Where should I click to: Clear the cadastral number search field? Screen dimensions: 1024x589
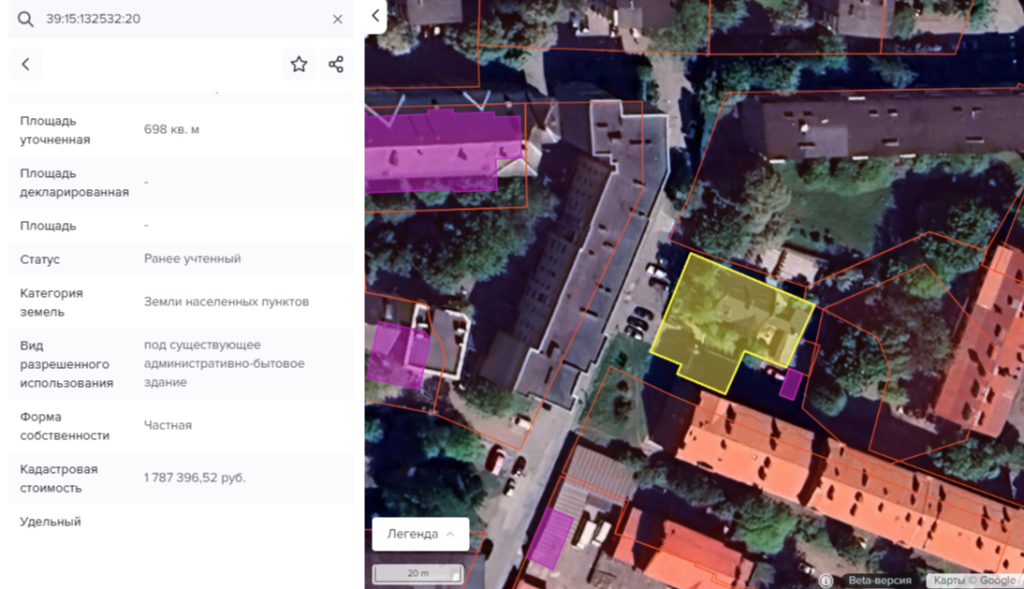coord(338,19)
